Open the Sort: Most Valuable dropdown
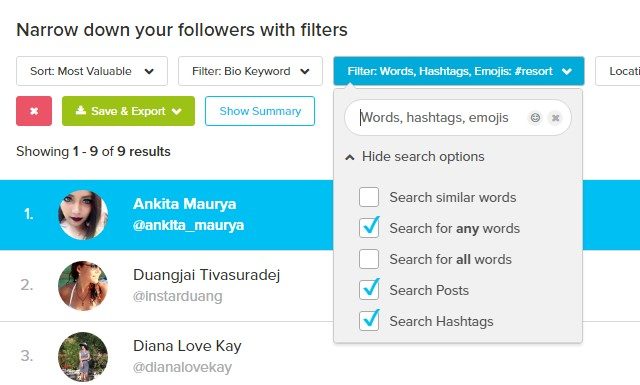 pos(92,71)
